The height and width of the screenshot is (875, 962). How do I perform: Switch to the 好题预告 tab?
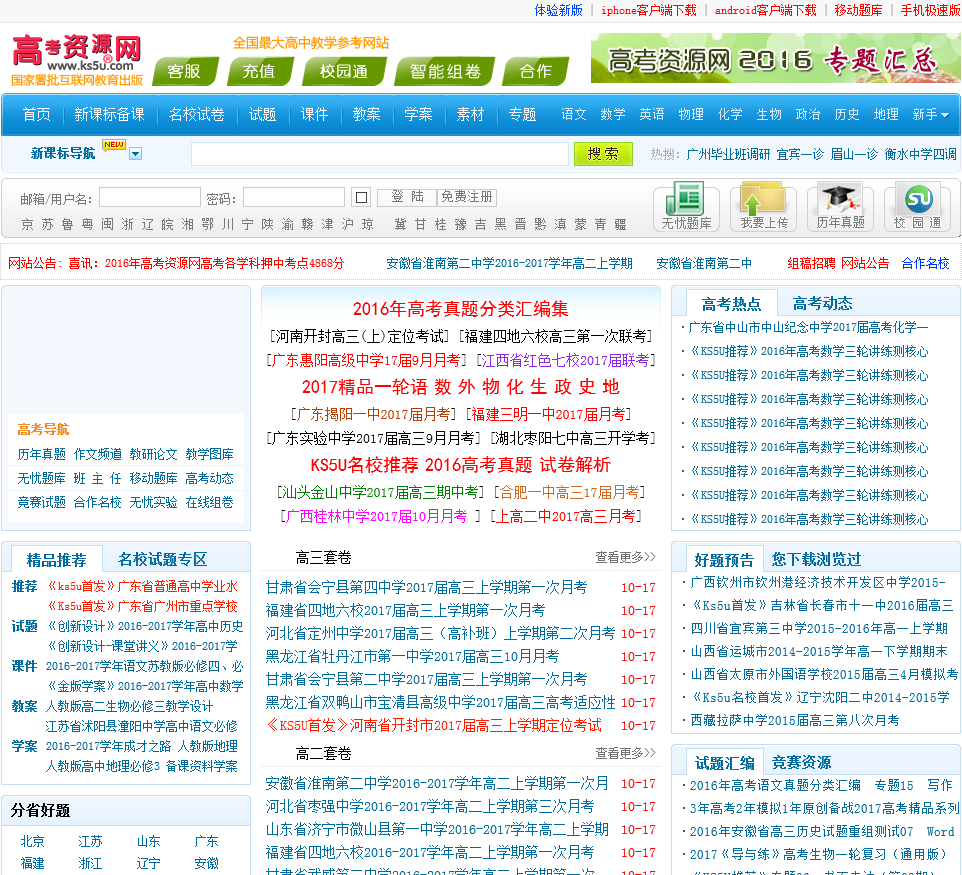[x=724, y=560]
